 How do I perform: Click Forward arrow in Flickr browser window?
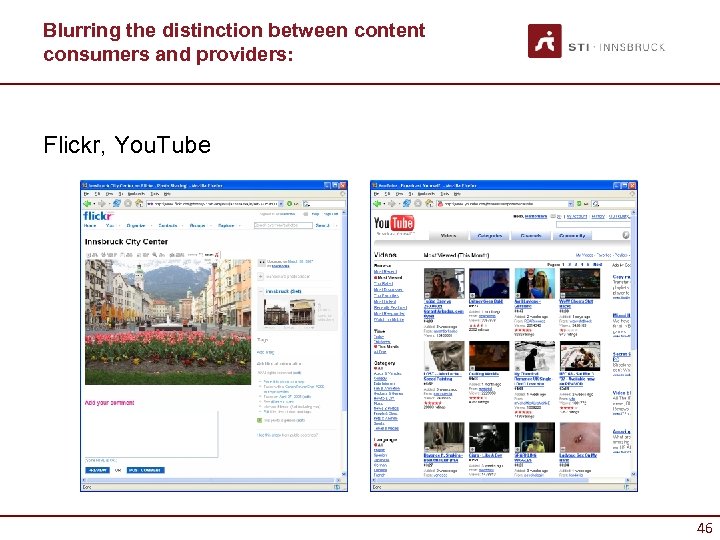(x=102, y=203)
